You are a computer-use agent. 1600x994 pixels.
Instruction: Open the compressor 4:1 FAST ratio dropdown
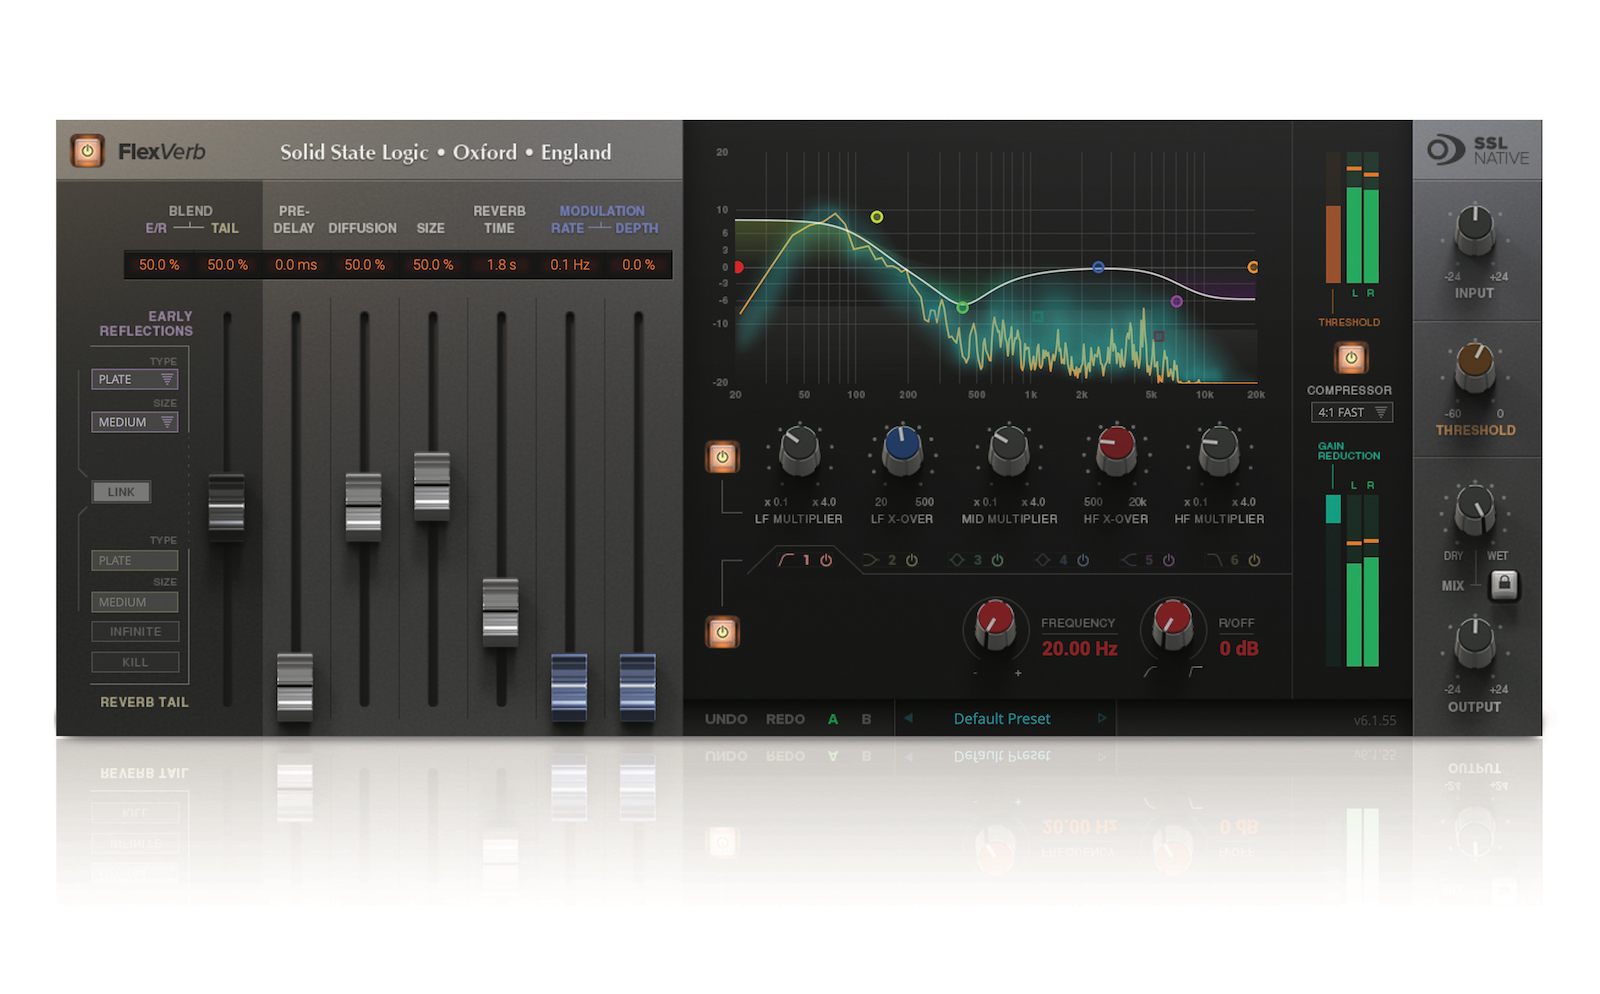(x=1352, y=412)
